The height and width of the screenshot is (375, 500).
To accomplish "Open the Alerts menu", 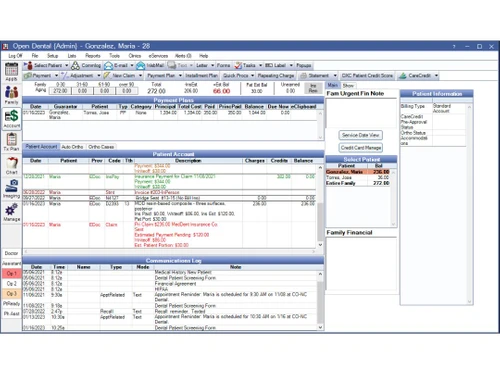I will (183, 56).
